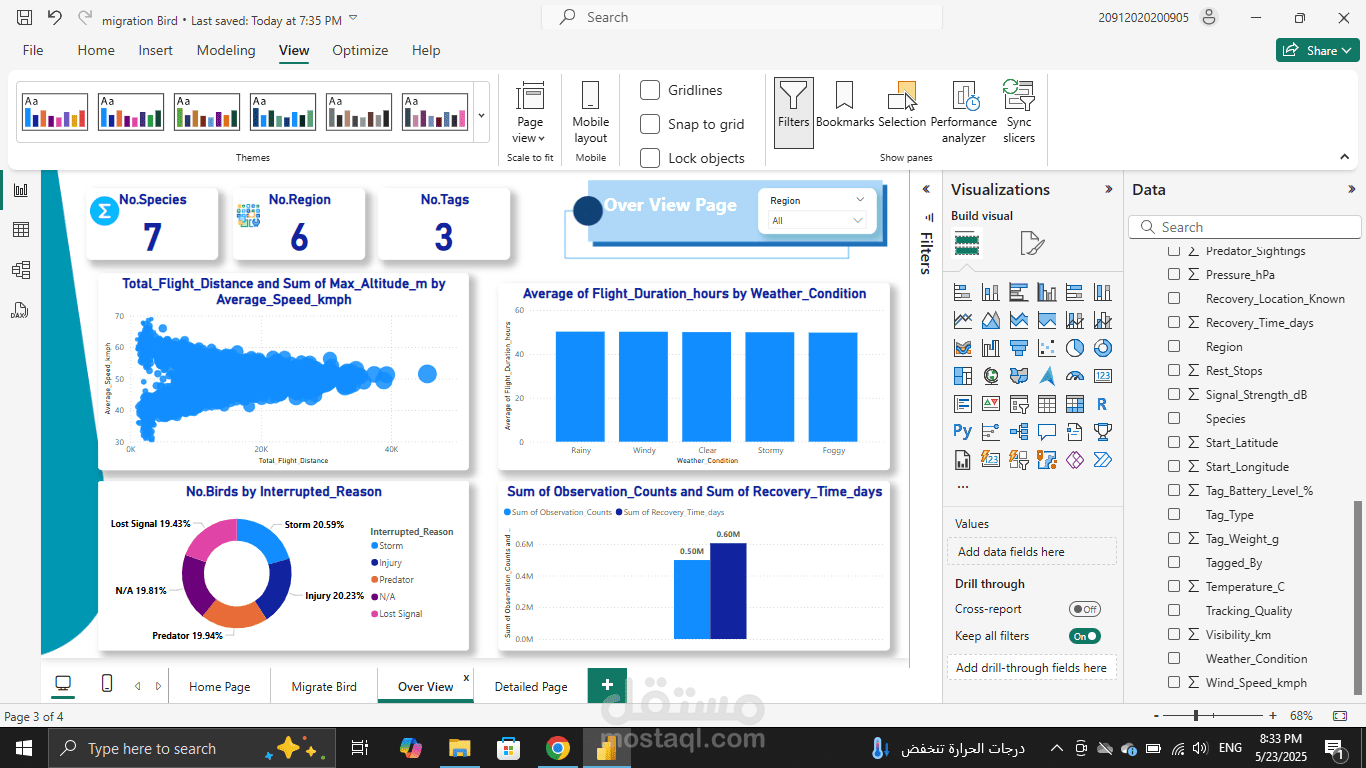Check the Lock objects option
Screen dimensions: 1366x768
click(650, 158)
